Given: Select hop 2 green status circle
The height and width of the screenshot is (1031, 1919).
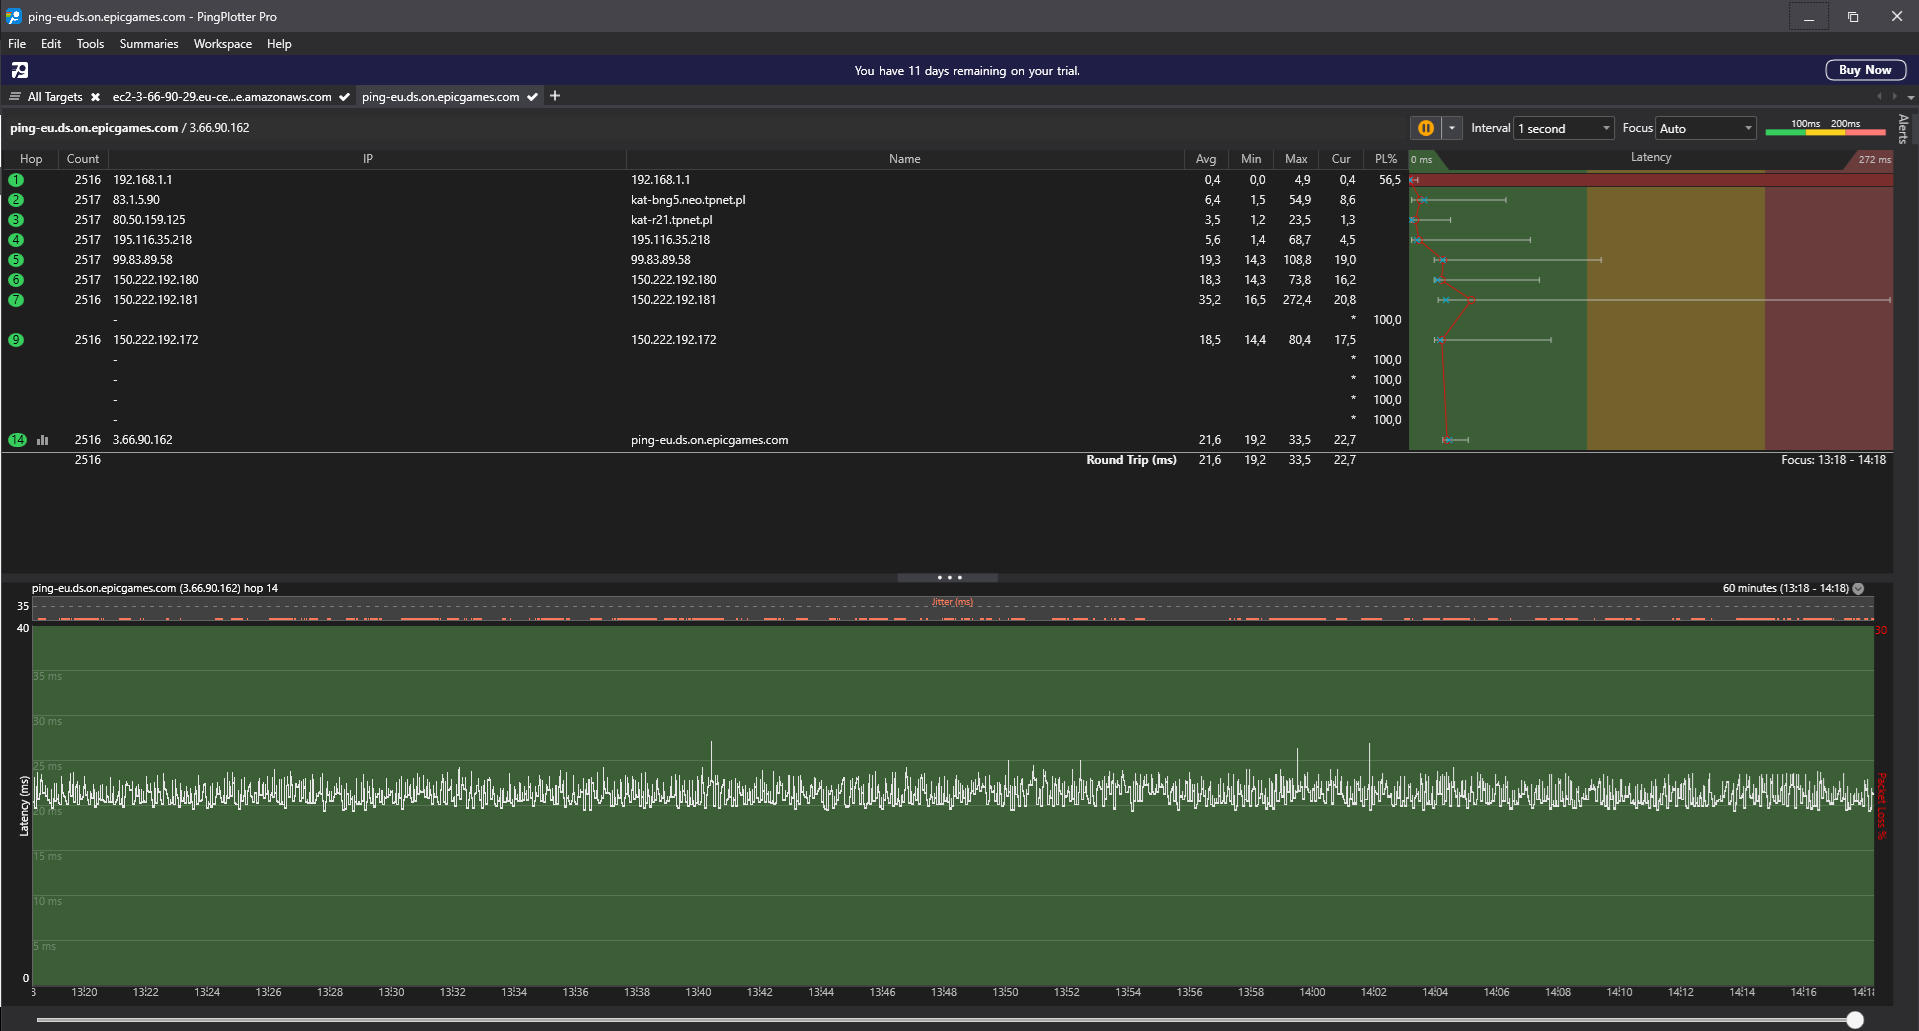Looking at the screenshot, I should 16,200.
